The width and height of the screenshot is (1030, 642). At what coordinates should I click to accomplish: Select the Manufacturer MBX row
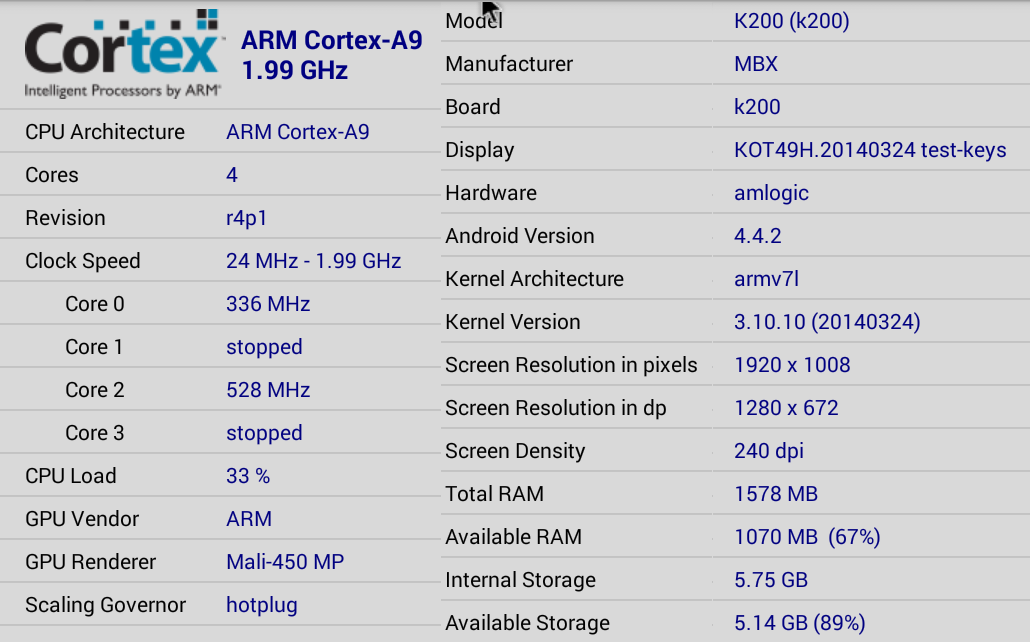coord(736,64)
